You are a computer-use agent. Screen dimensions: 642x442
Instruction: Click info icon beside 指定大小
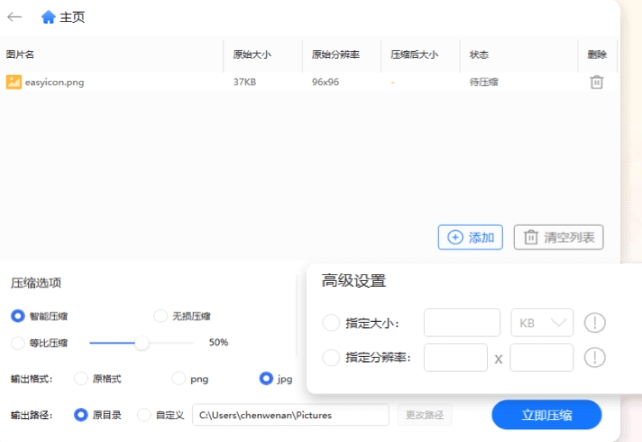pyautogui.click(x=595, y=323)
